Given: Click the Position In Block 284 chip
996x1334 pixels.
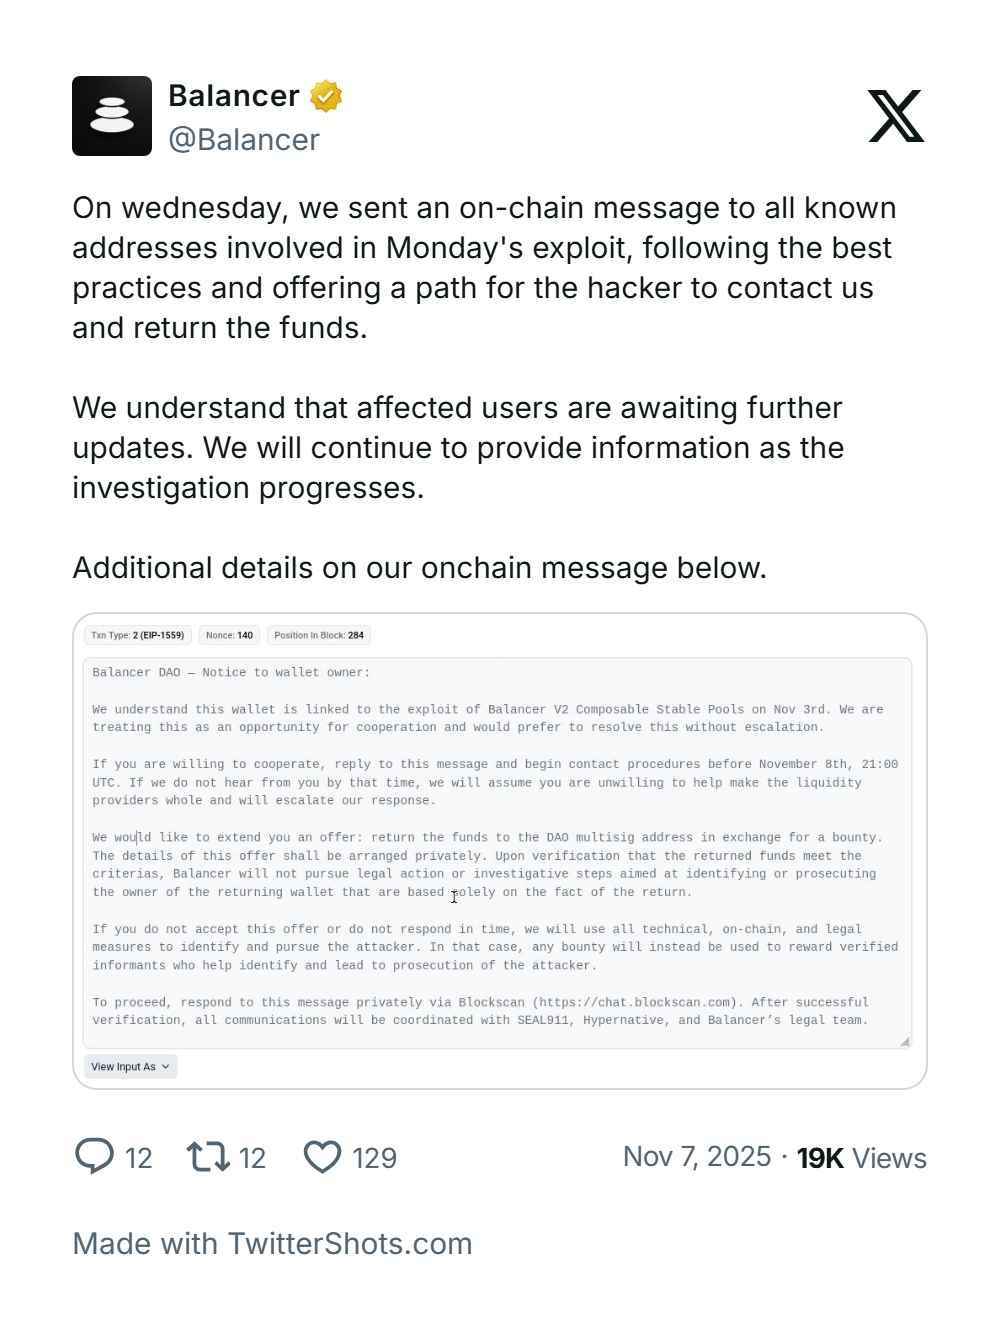Looking at the screenshot, I should point(319,635).
